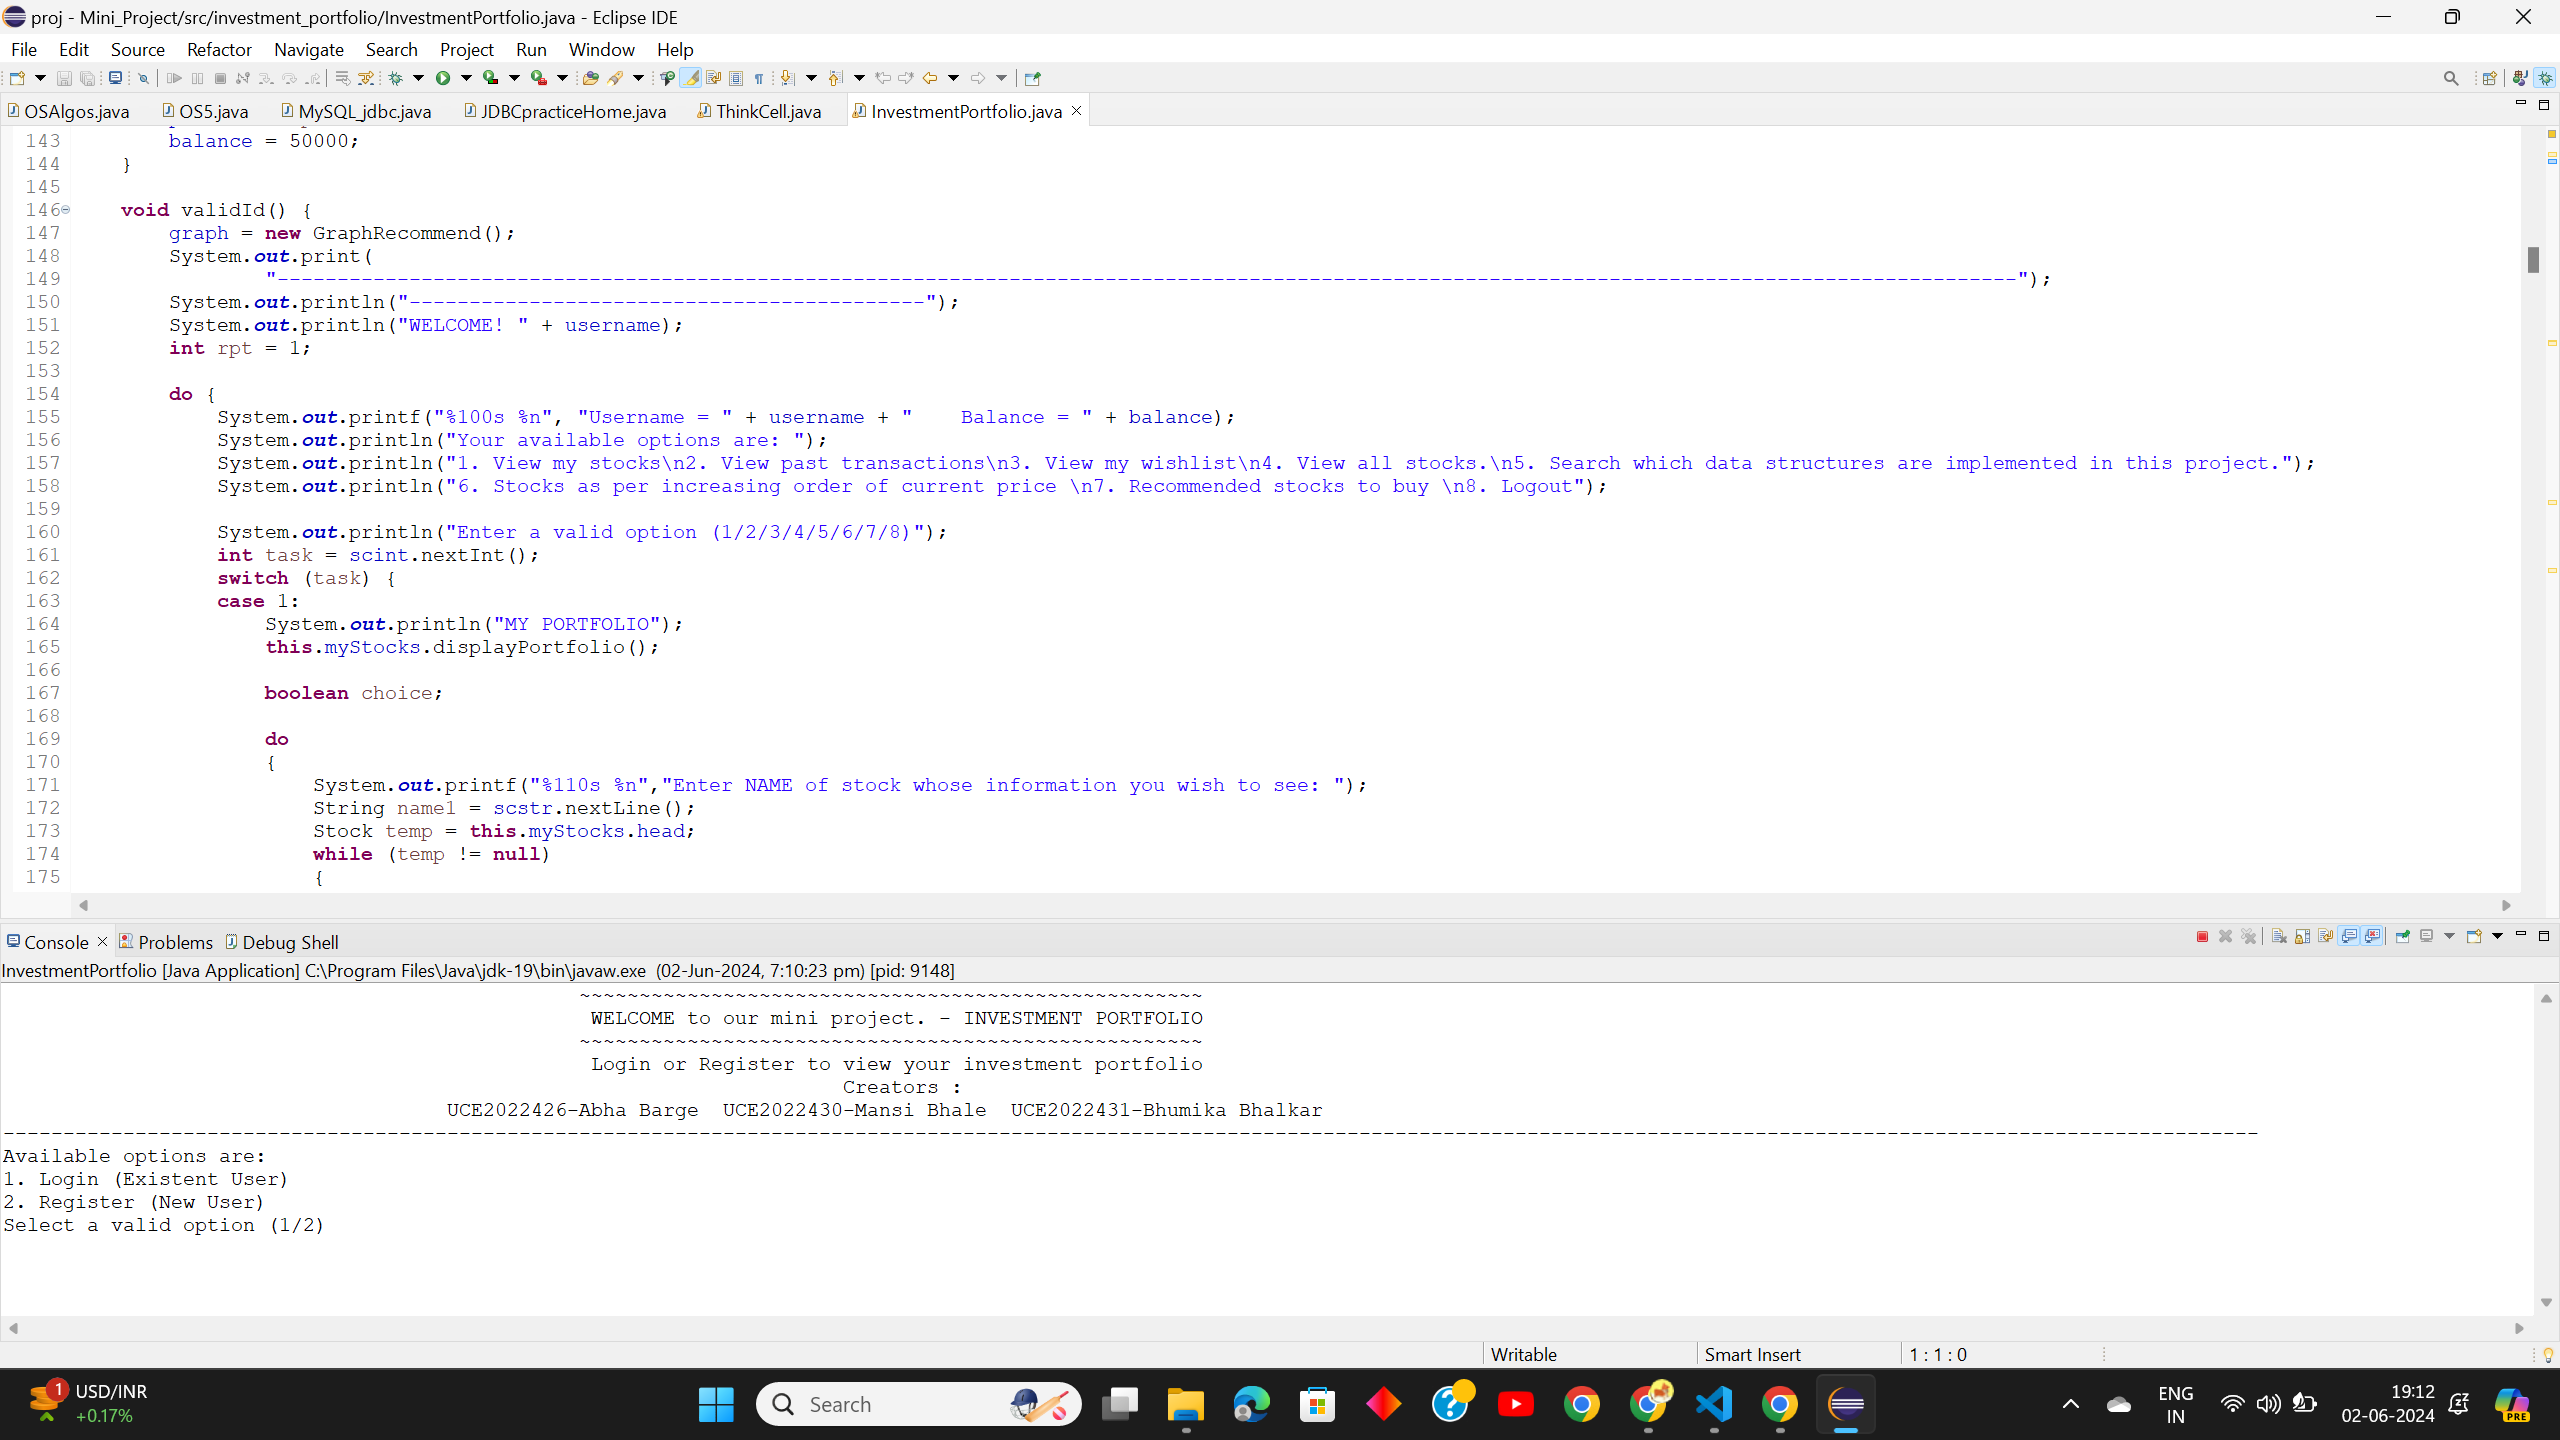The height and width of the screenshot is (1440, 2560).
Task: Toggle Scroll Lock in the console toolbar
Action: pyautogui.click(x=2302, y=936)
